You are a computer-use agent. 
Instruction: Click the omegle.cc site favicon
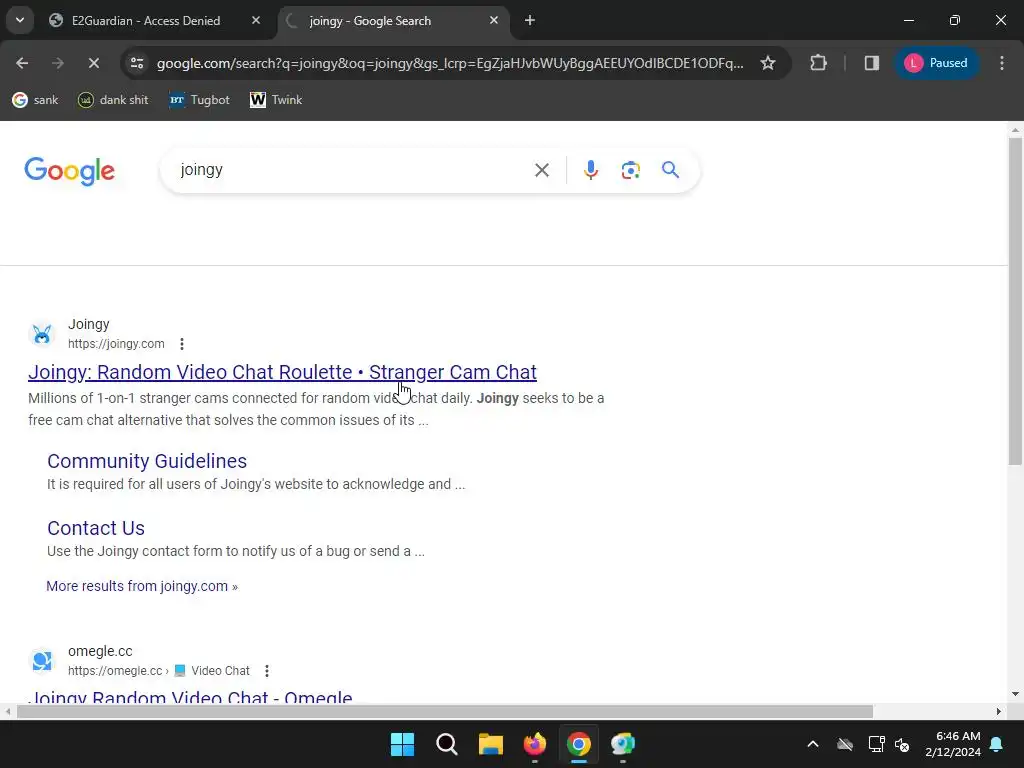(42, 661)
